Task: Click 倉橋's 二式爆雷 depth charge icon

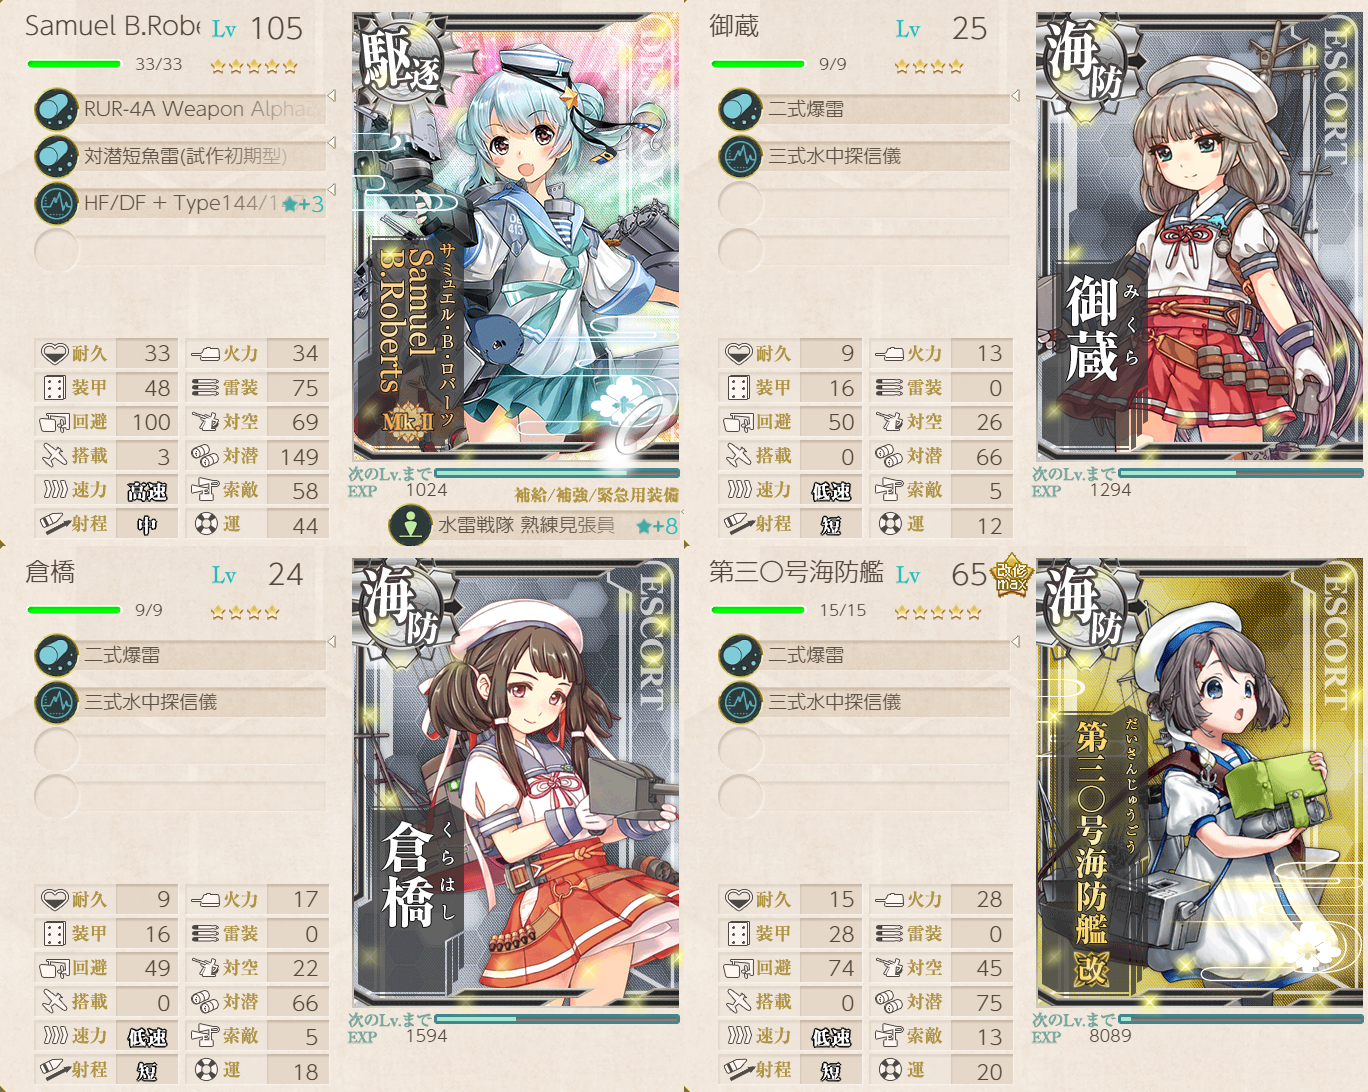Action: click(56, 655)
